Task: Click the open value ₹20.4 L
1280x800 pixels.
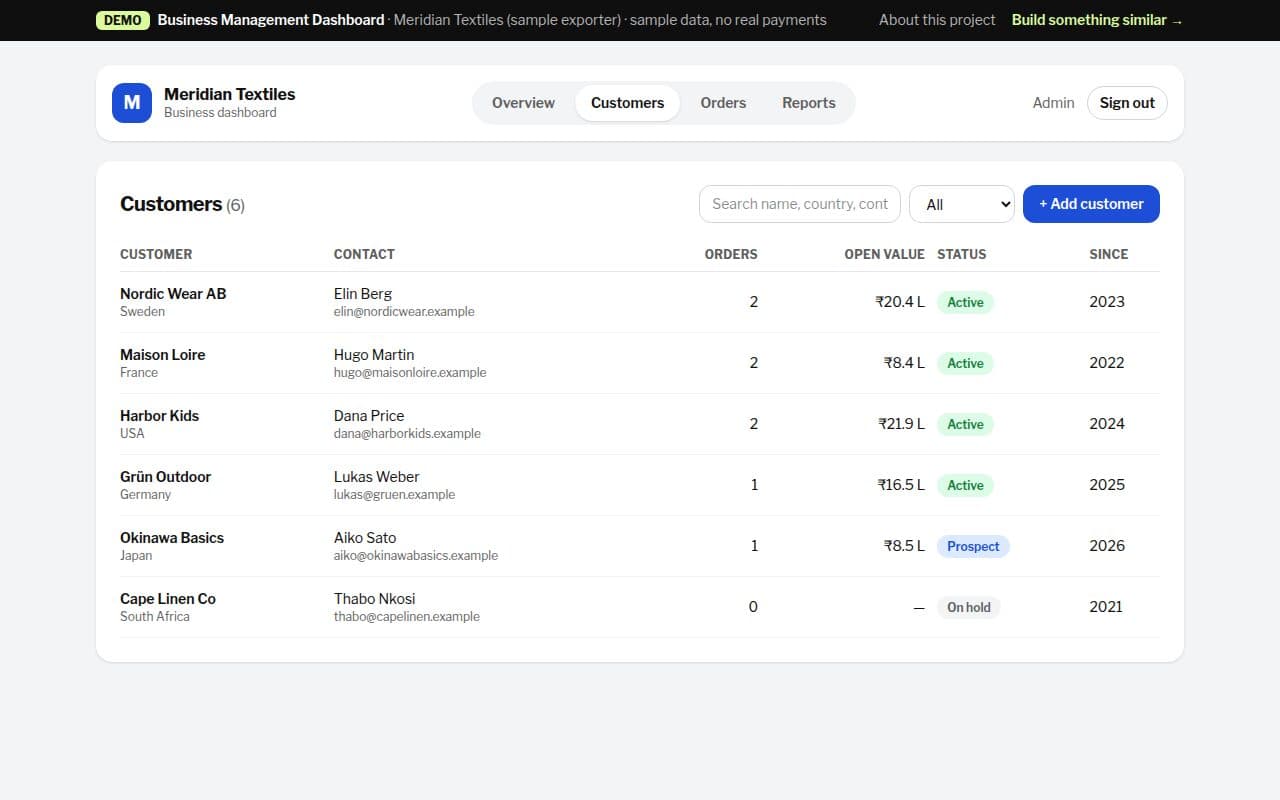Action: pos(900,302)
